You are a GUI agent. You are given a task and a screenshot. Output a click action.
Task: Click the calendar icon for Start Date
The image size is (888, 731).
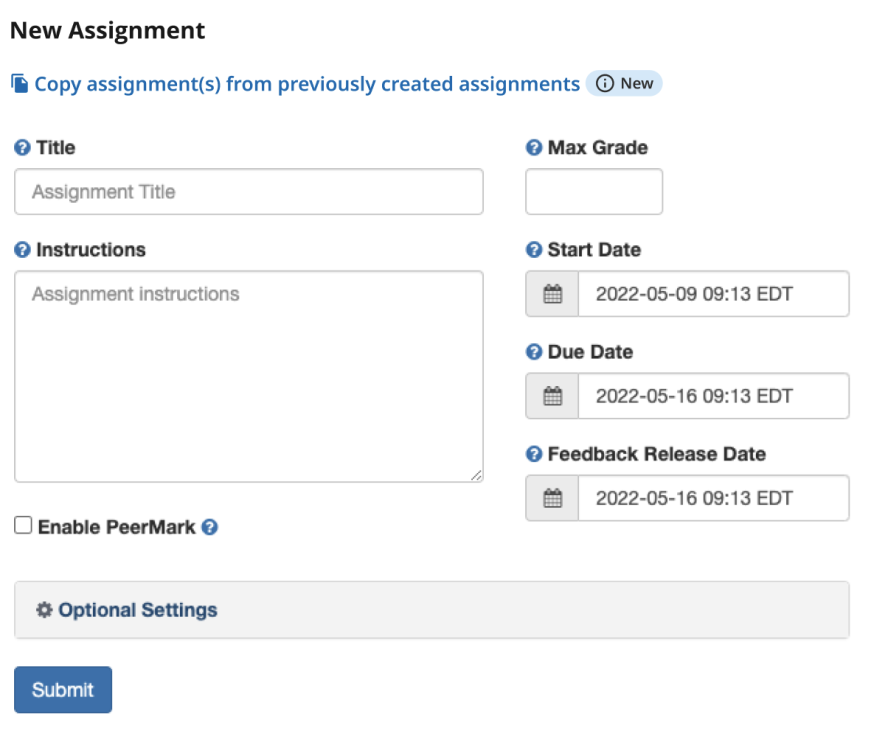[x=552, y=293]
